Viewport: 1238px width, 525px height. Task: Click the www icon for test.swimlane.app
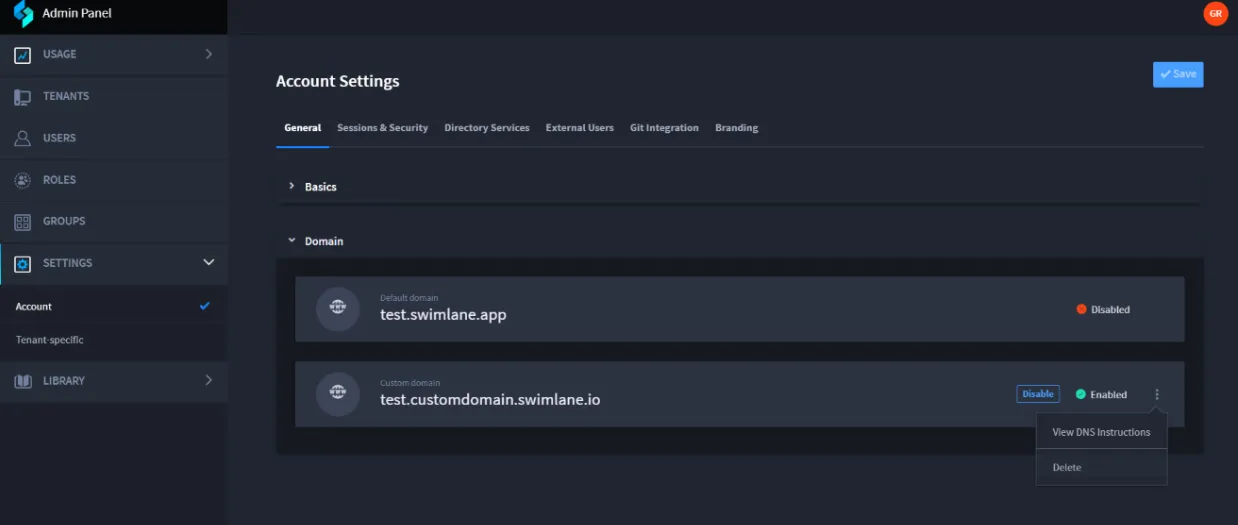pyautogui.click(x=337, y=309)
